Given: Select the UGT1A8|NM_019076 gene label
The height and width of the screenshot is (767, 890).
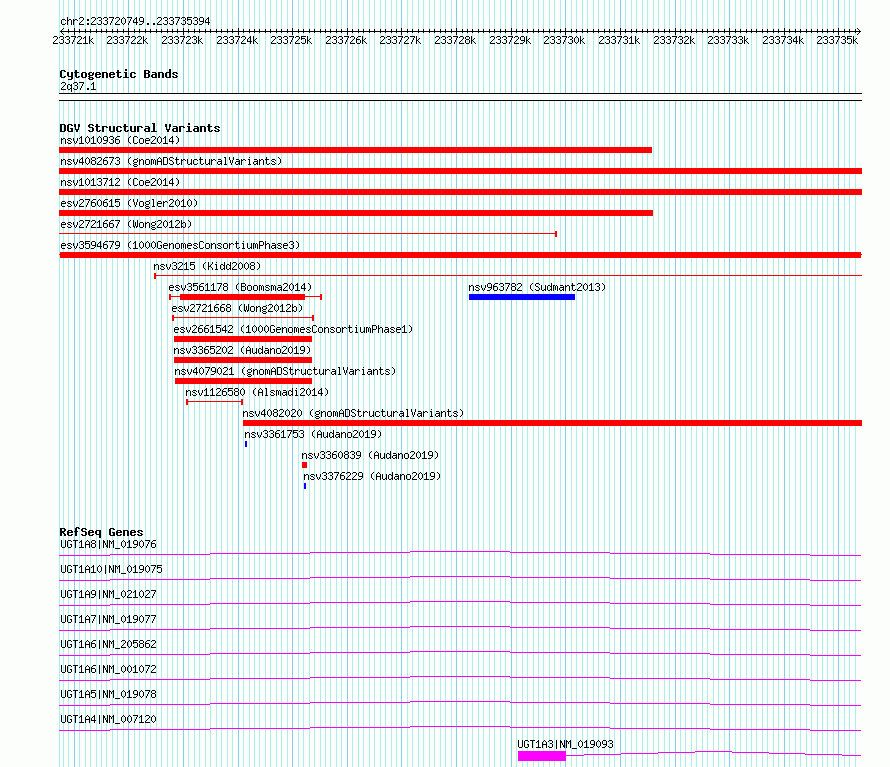Looking at the screenshot, I should click(108, 544).
